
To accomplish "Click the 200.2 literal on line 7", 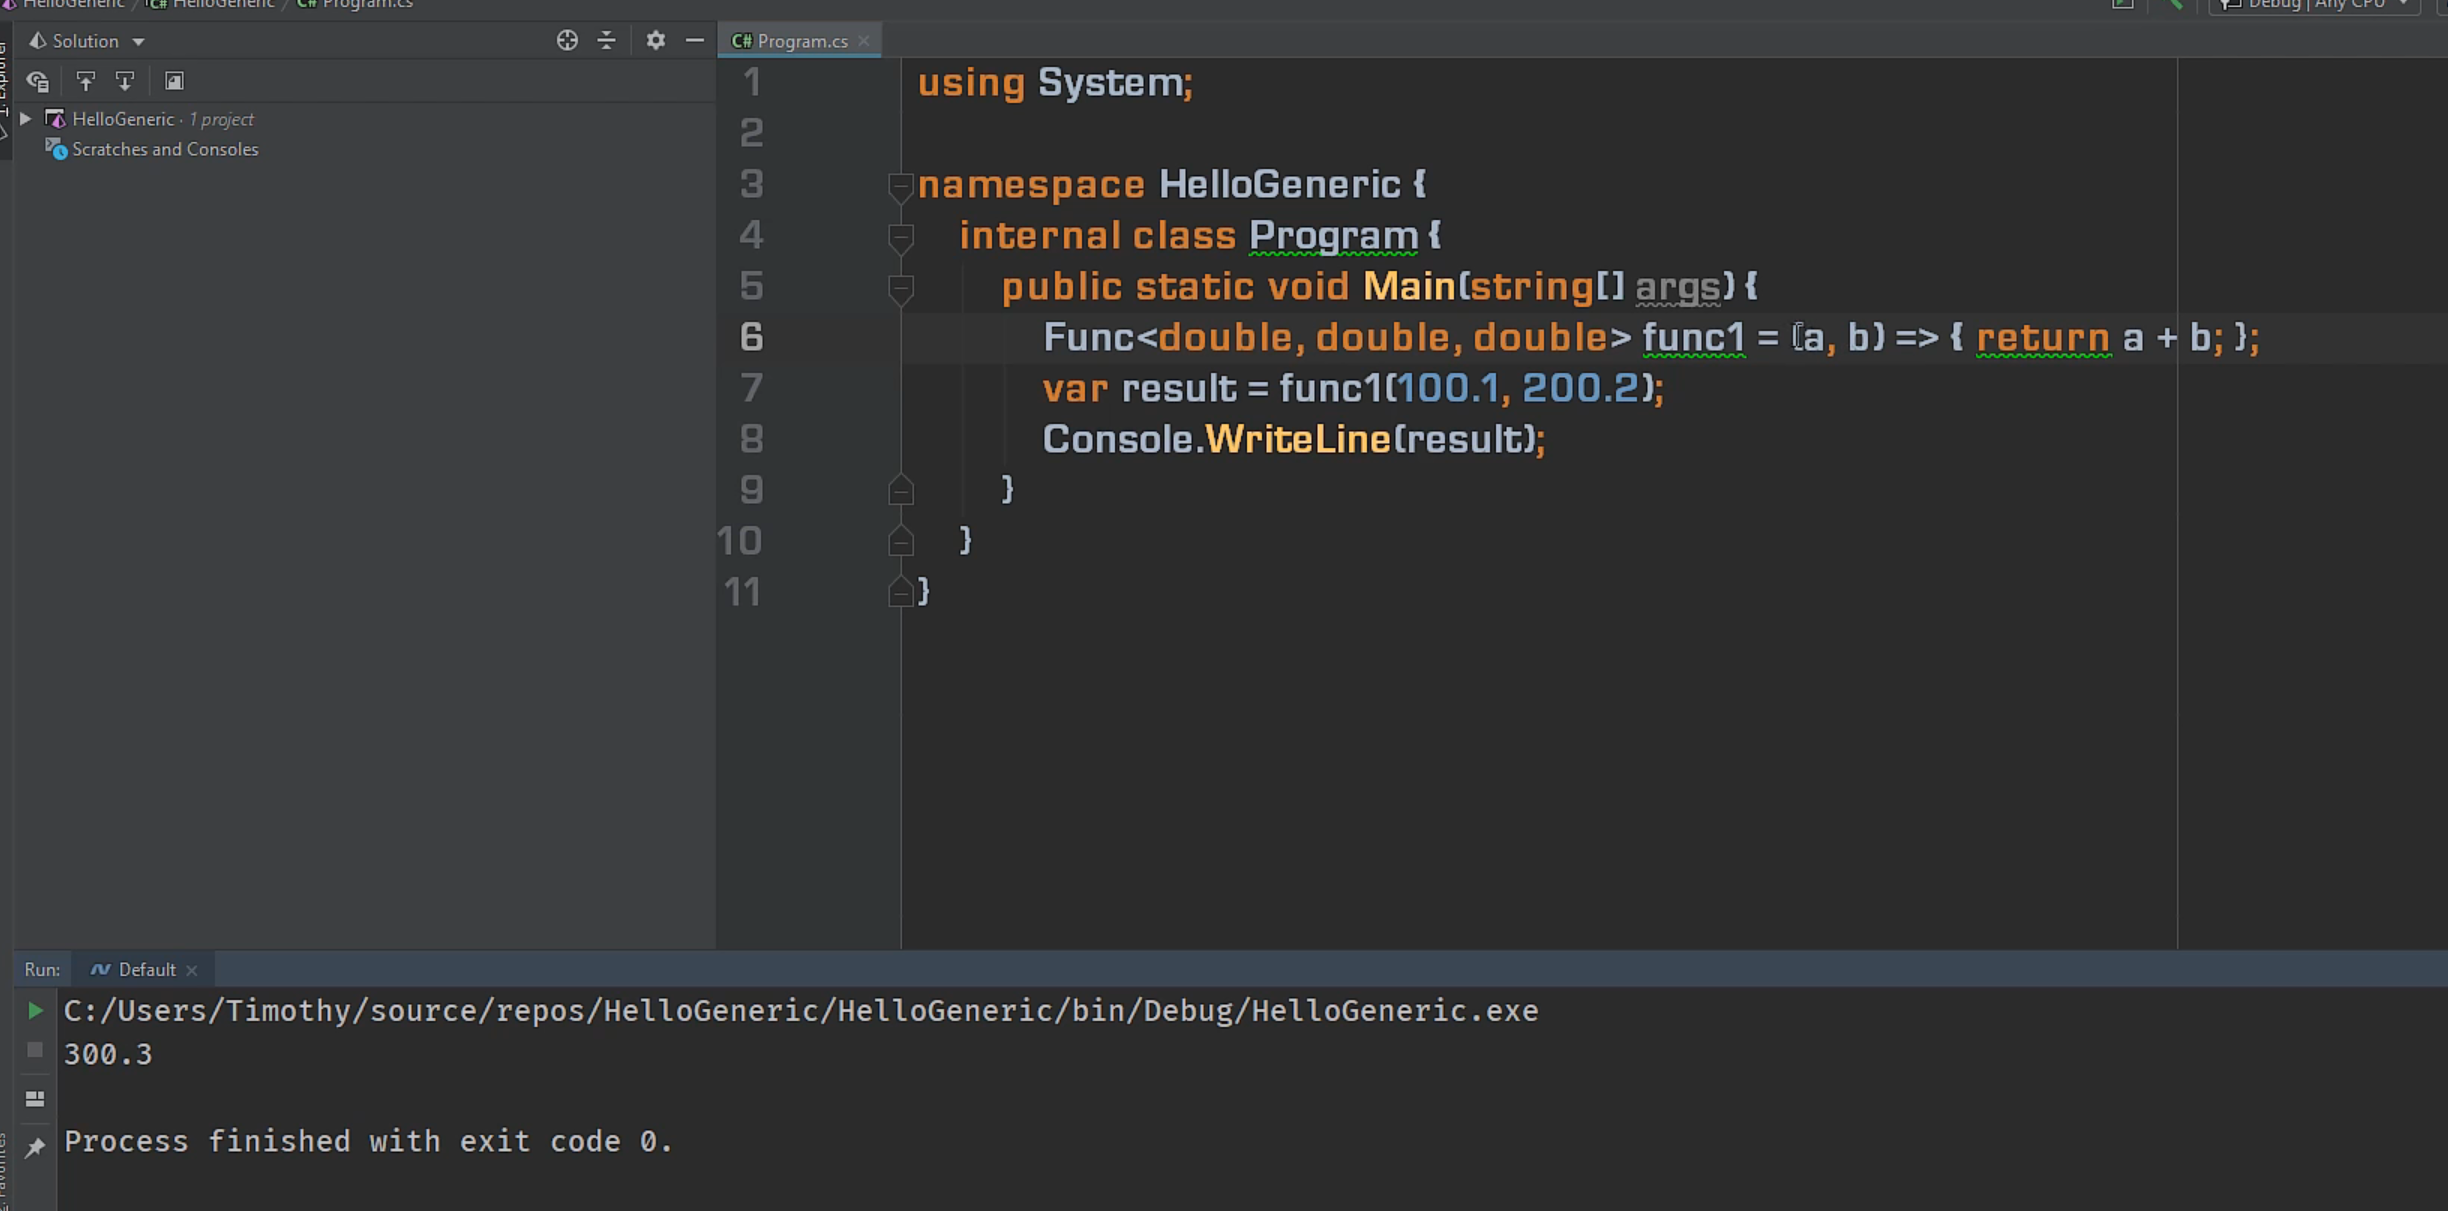I will tap(1580, 388).
